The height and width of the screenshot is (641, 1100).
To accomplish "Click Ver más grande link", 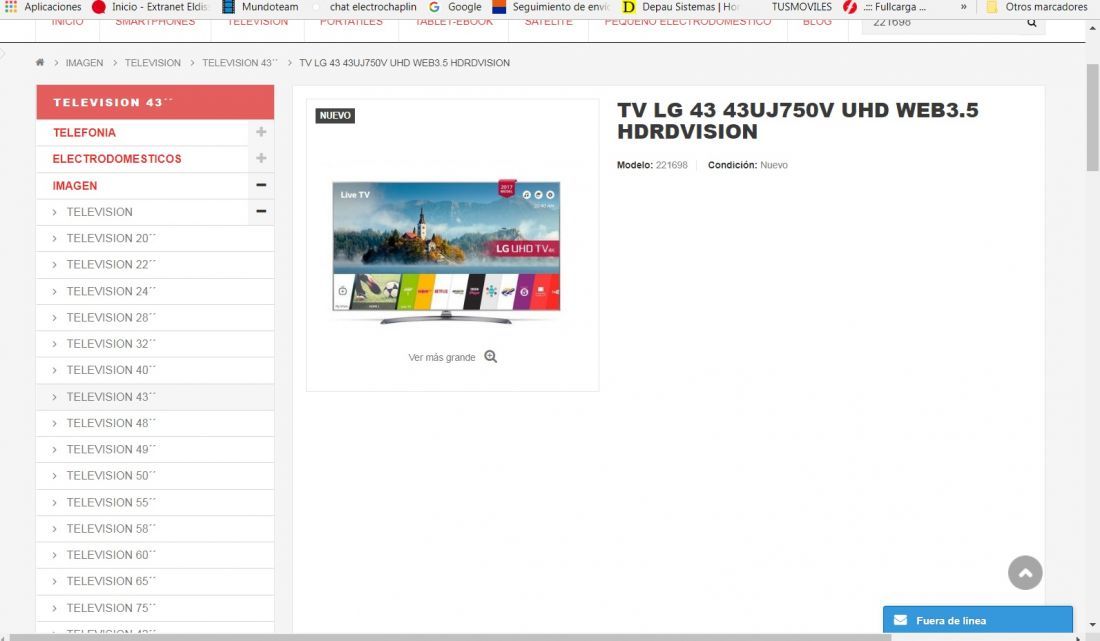I will click(x=442, y=357).
